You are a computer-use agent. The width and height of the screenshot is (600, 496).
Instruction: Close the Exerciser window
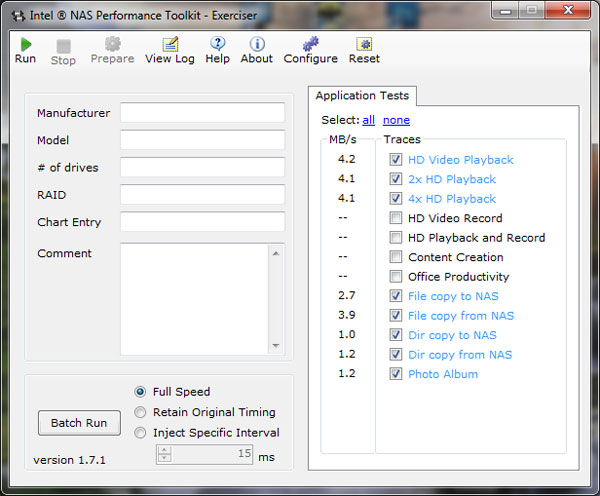pyautogui.click(x=569, y=10)
